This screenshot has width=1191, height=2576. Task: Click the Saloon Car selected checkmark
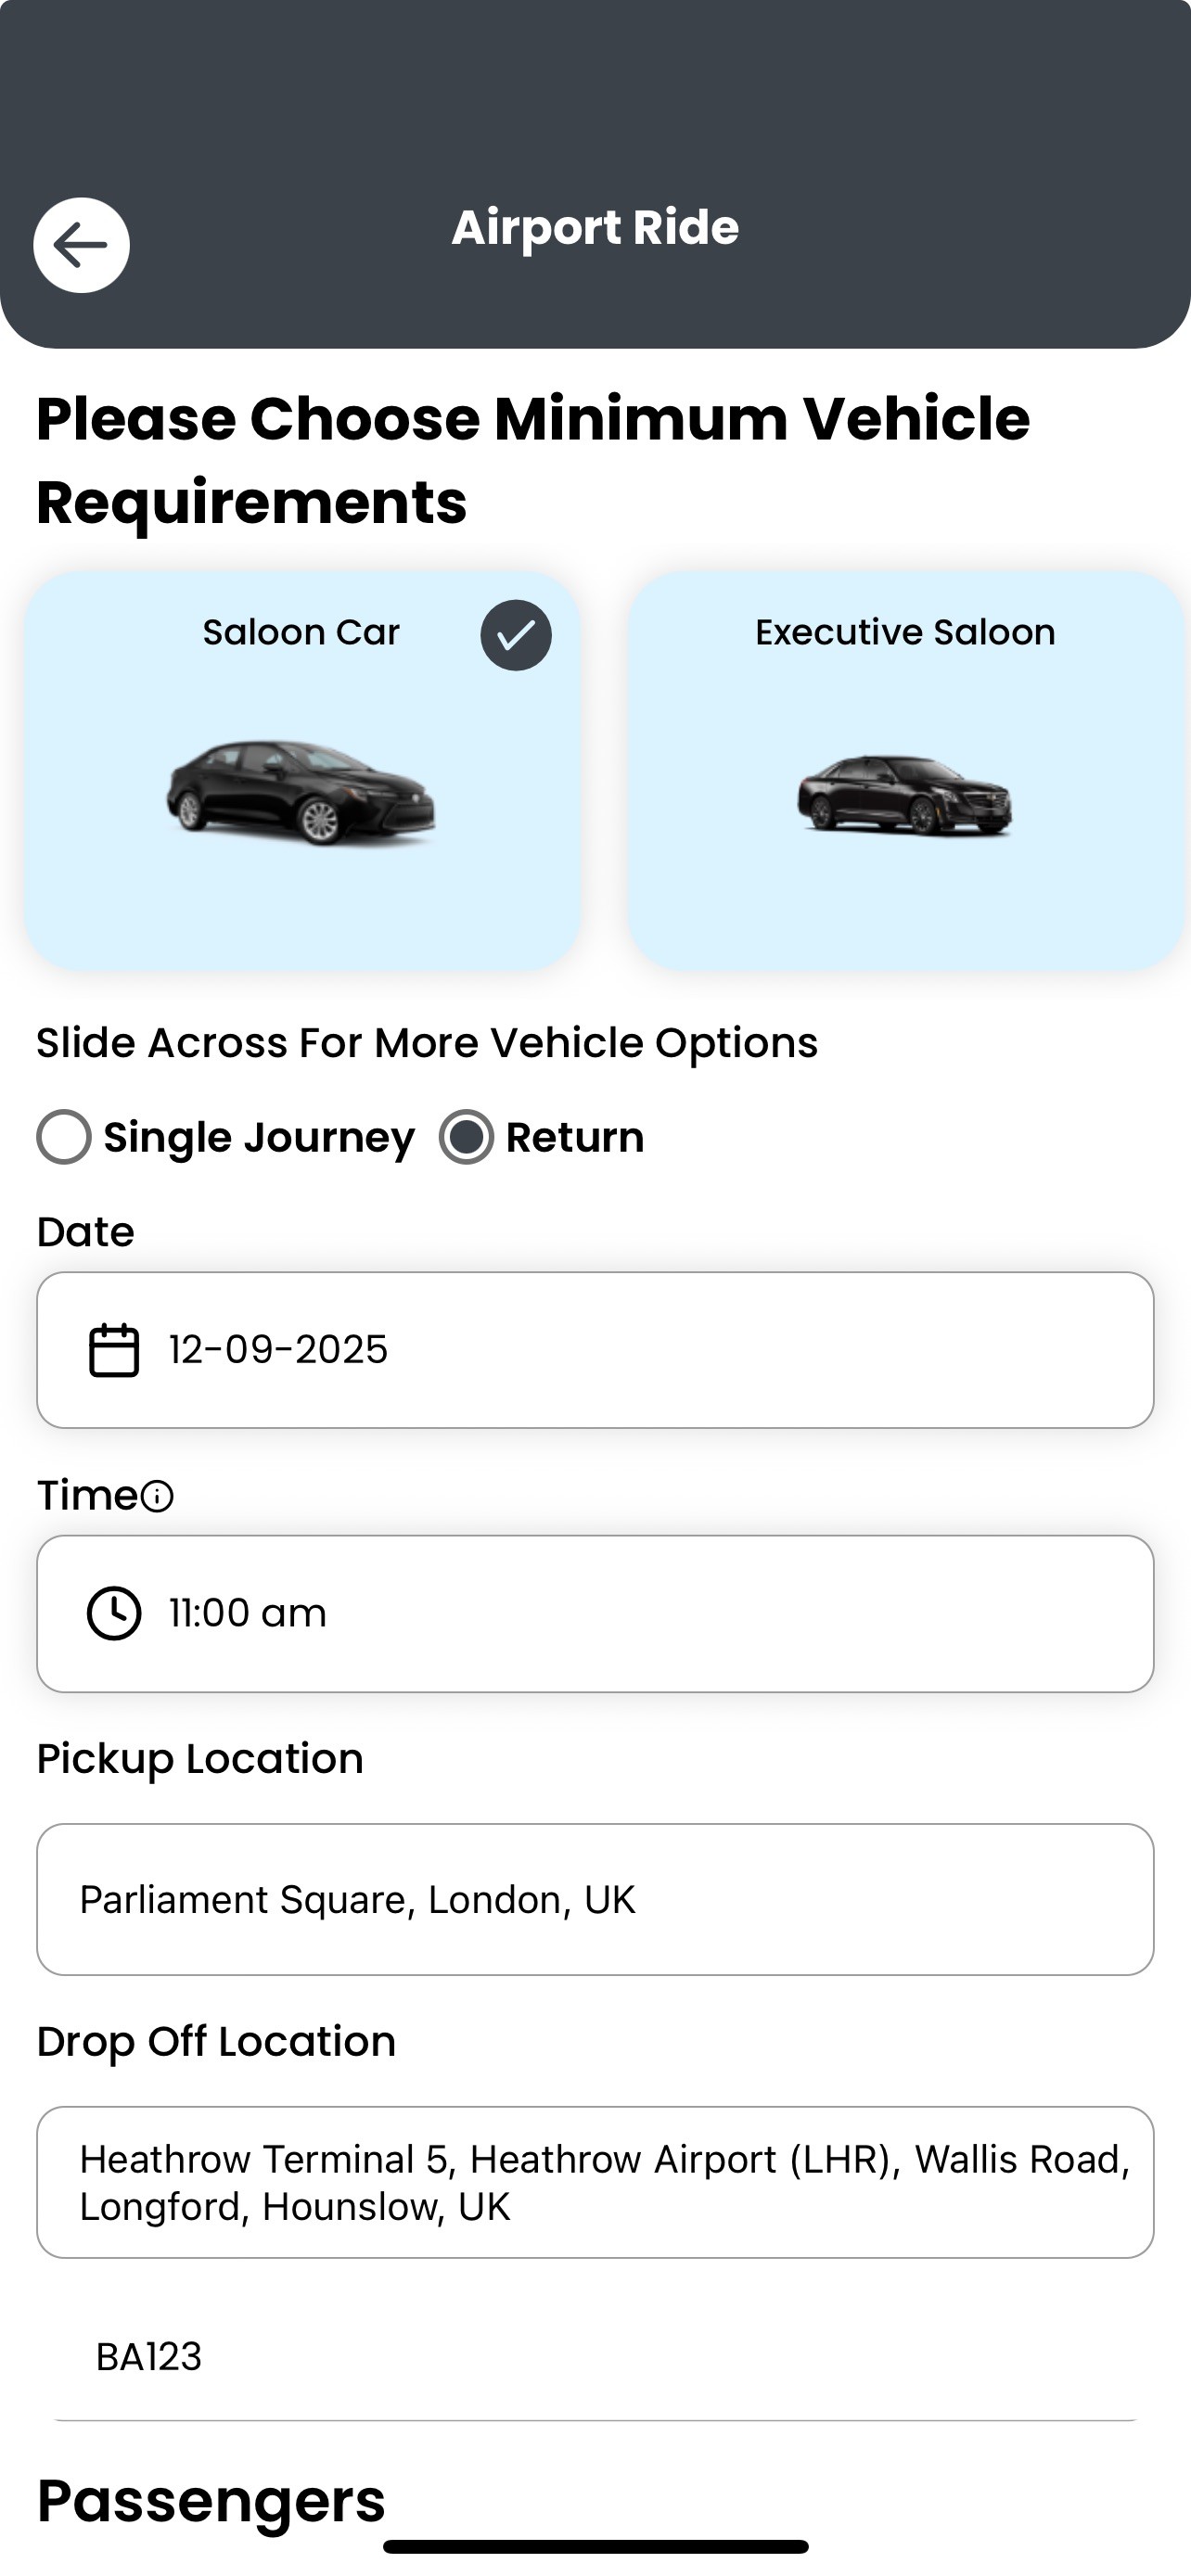tap(515, 635)
